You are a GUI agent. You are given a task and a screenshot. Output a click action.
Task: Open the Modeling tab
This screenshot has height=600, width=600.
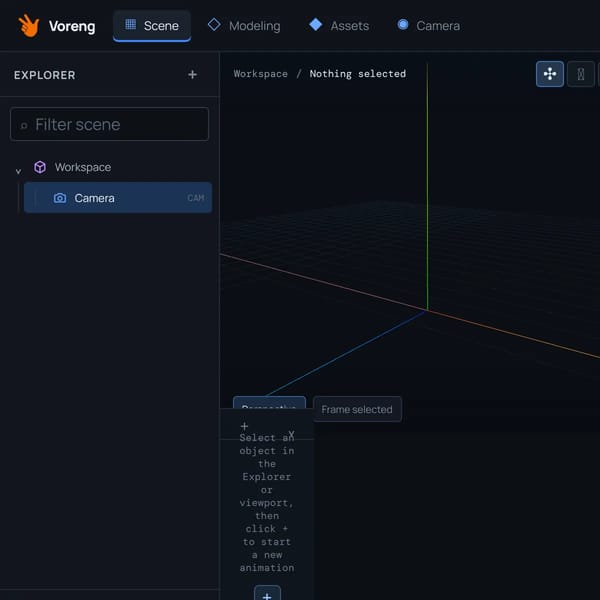[x=244, y=26]
